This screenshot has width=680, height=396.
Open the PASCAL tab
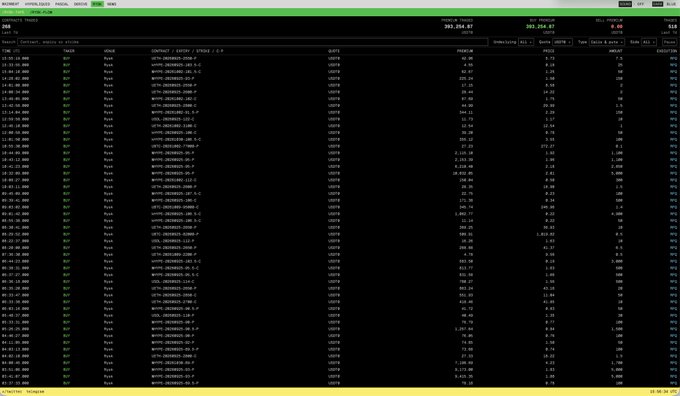62,4
